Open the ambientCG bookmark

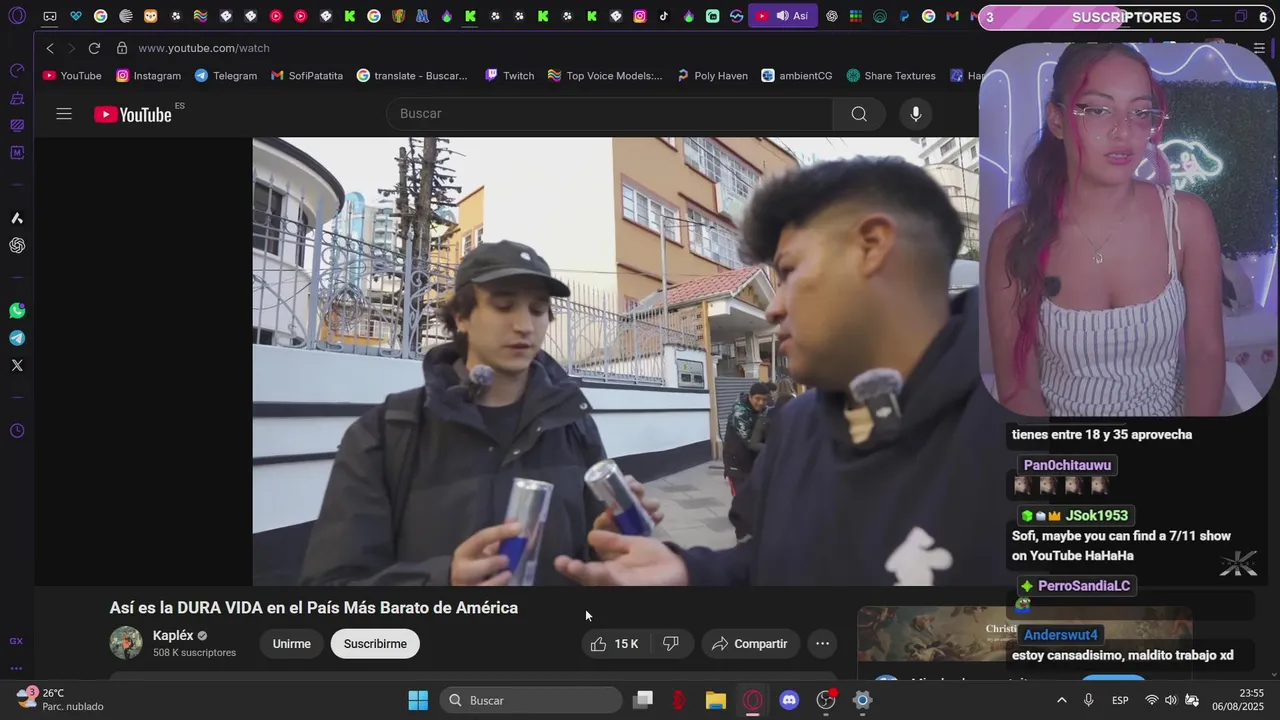click(797, 76)
